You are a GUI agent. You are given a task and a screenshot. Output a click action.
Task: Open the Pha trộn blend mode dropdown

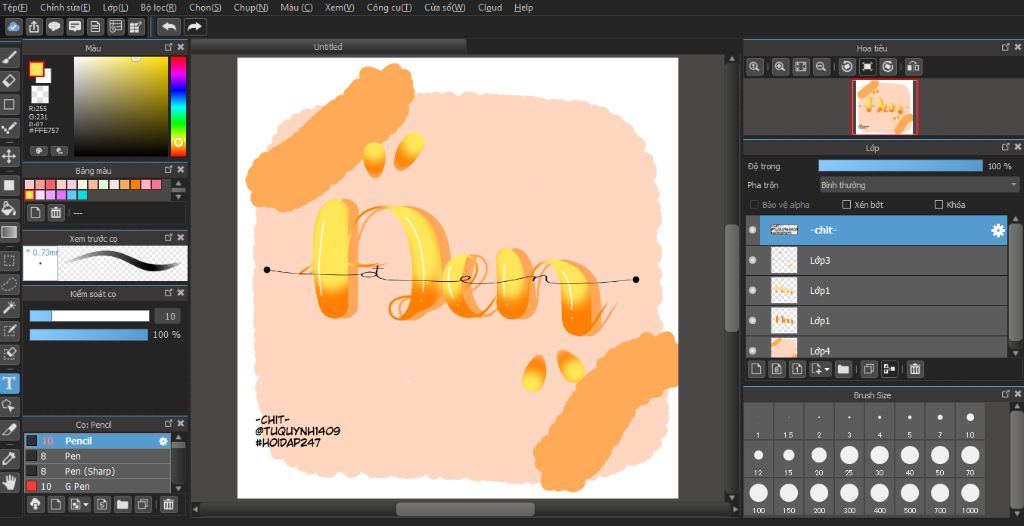[919, 185]
